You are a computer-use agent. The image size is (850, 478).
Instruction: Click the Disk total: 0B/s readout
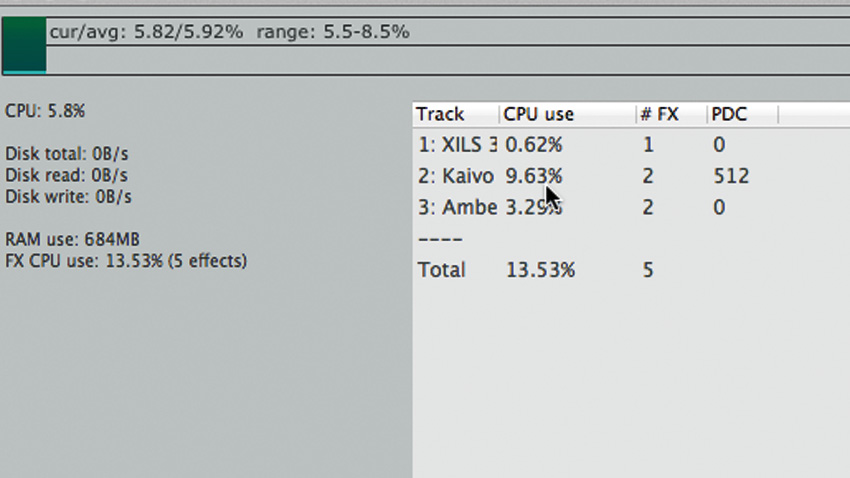pos(67,154)
